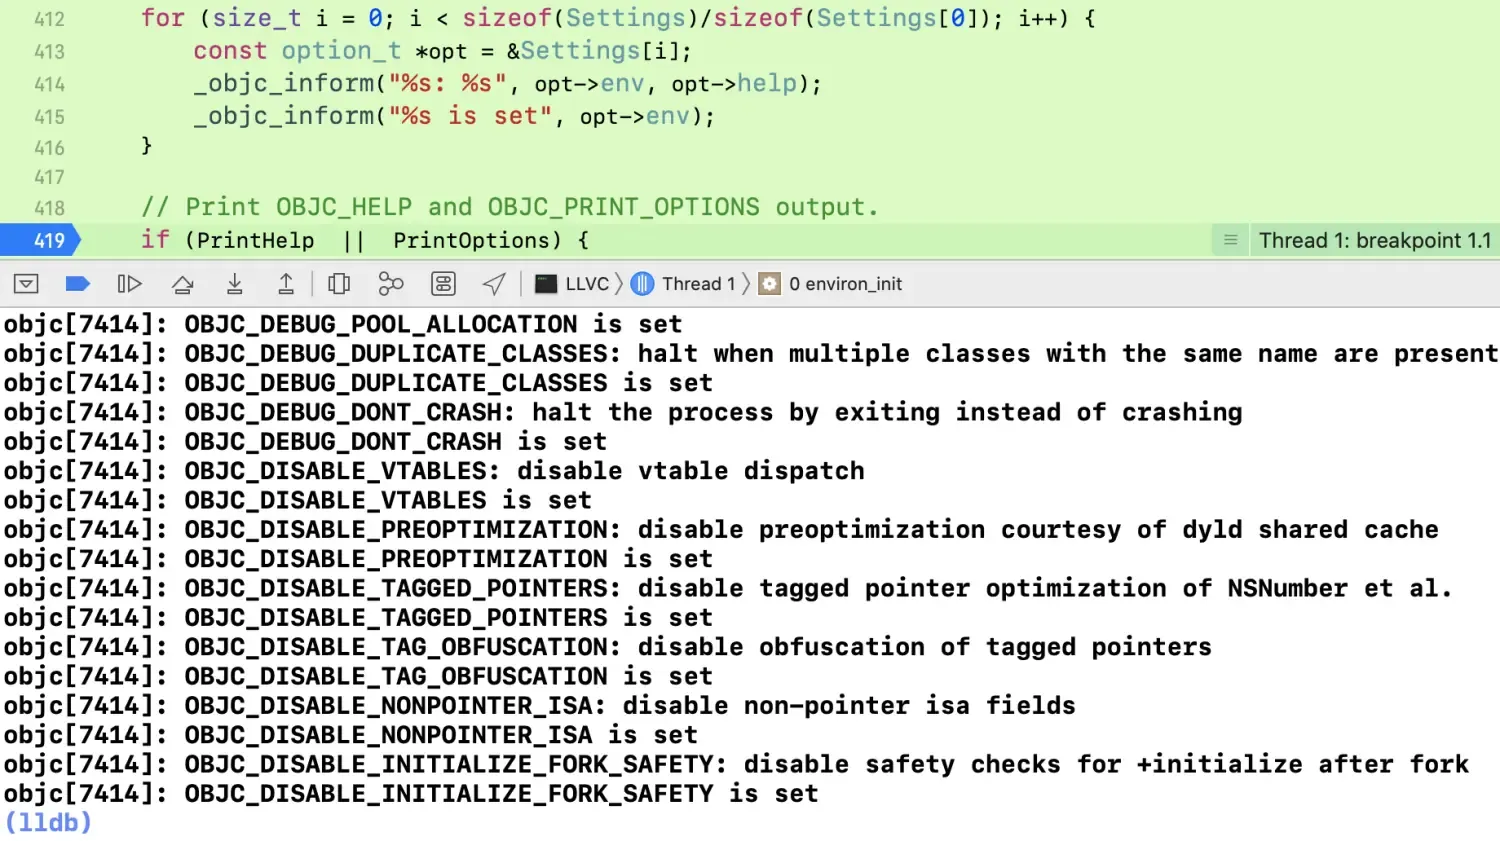1500x841 pixels.
Task: Click the (lldb) console prompt
Action: 48,822
